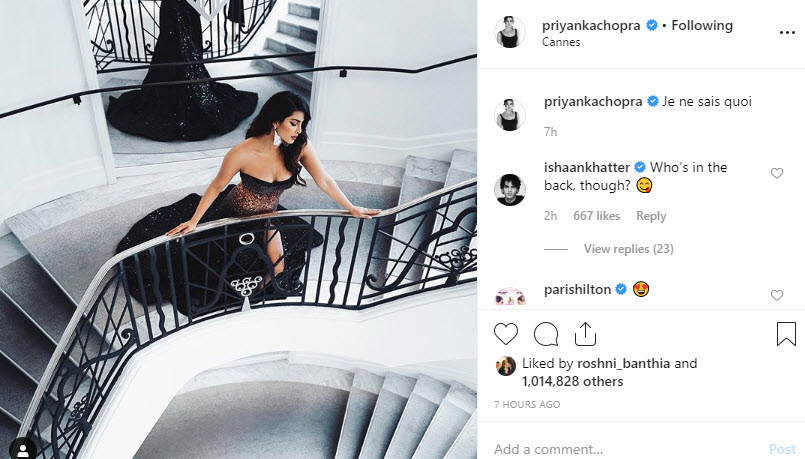Image resolution: width=805 pixels, height=459 pixels.
Task: Like the post with the heart icon
Action: (x=506, y=334)
